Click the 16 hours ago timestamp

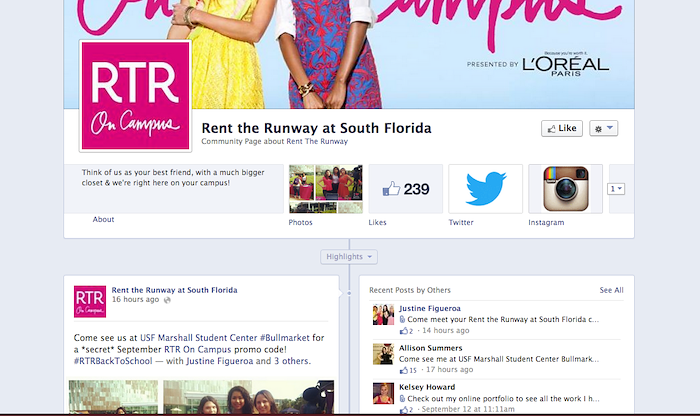point(135,300)
